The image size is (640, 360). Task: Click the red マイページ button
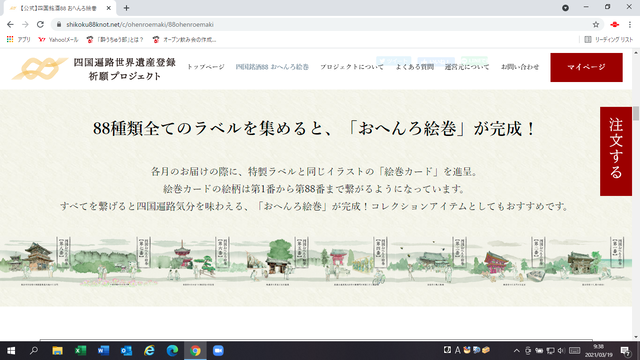click(x=586, y=67)
